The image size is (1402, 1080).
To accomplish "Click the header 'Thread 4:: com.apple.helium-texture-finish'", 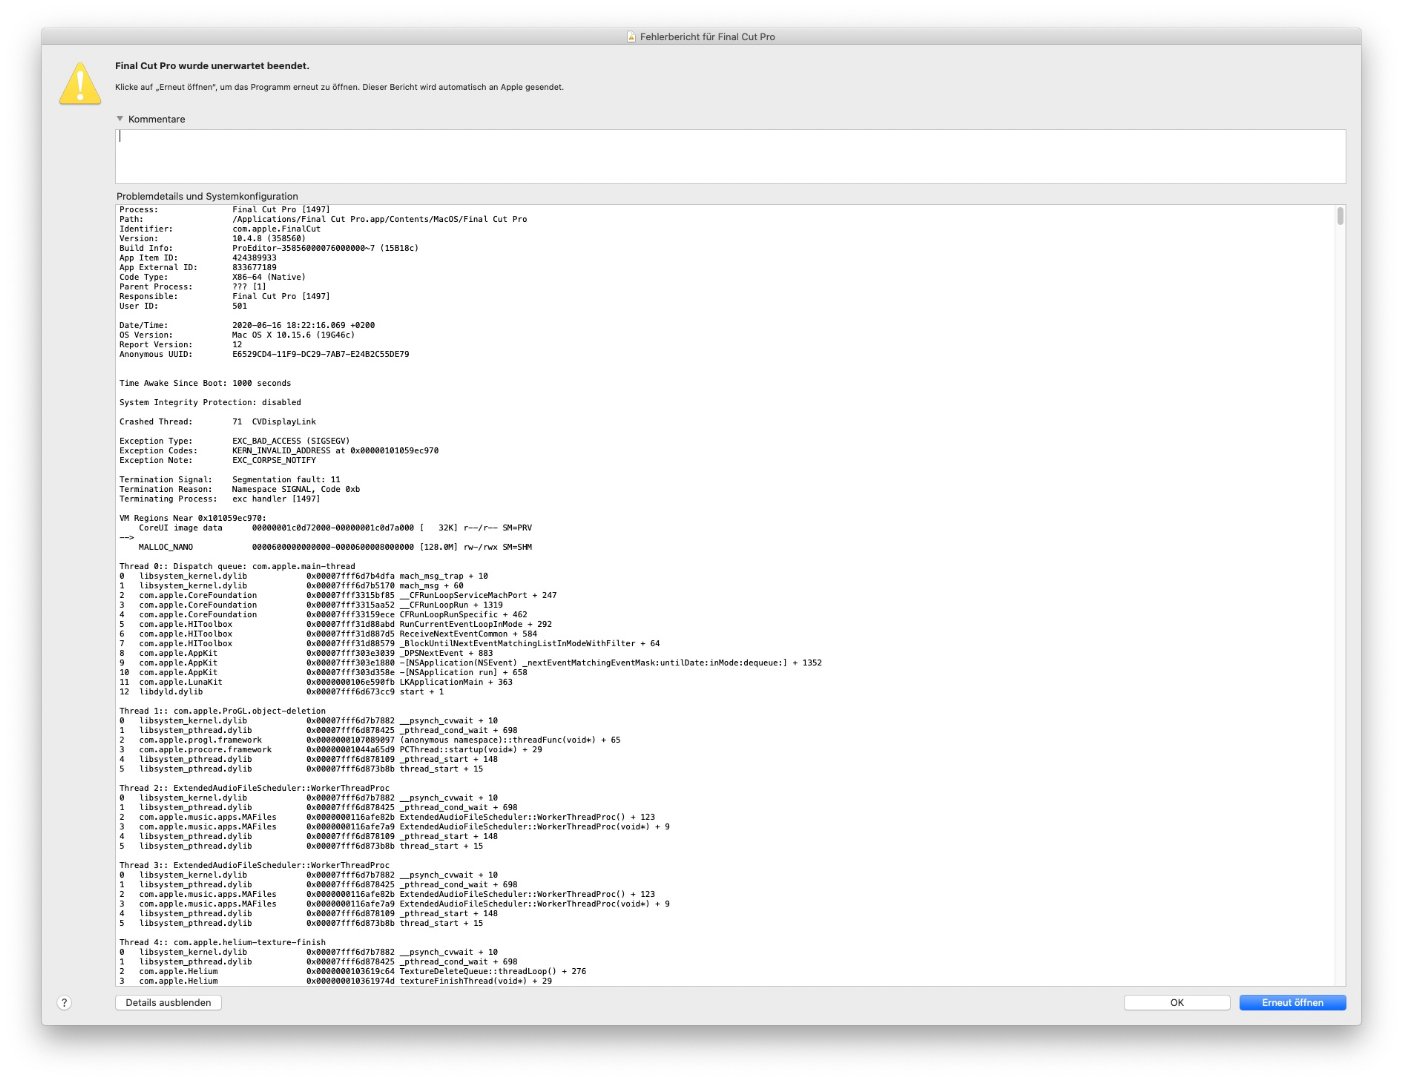I will pyautogui.click(x=222, y=942).
